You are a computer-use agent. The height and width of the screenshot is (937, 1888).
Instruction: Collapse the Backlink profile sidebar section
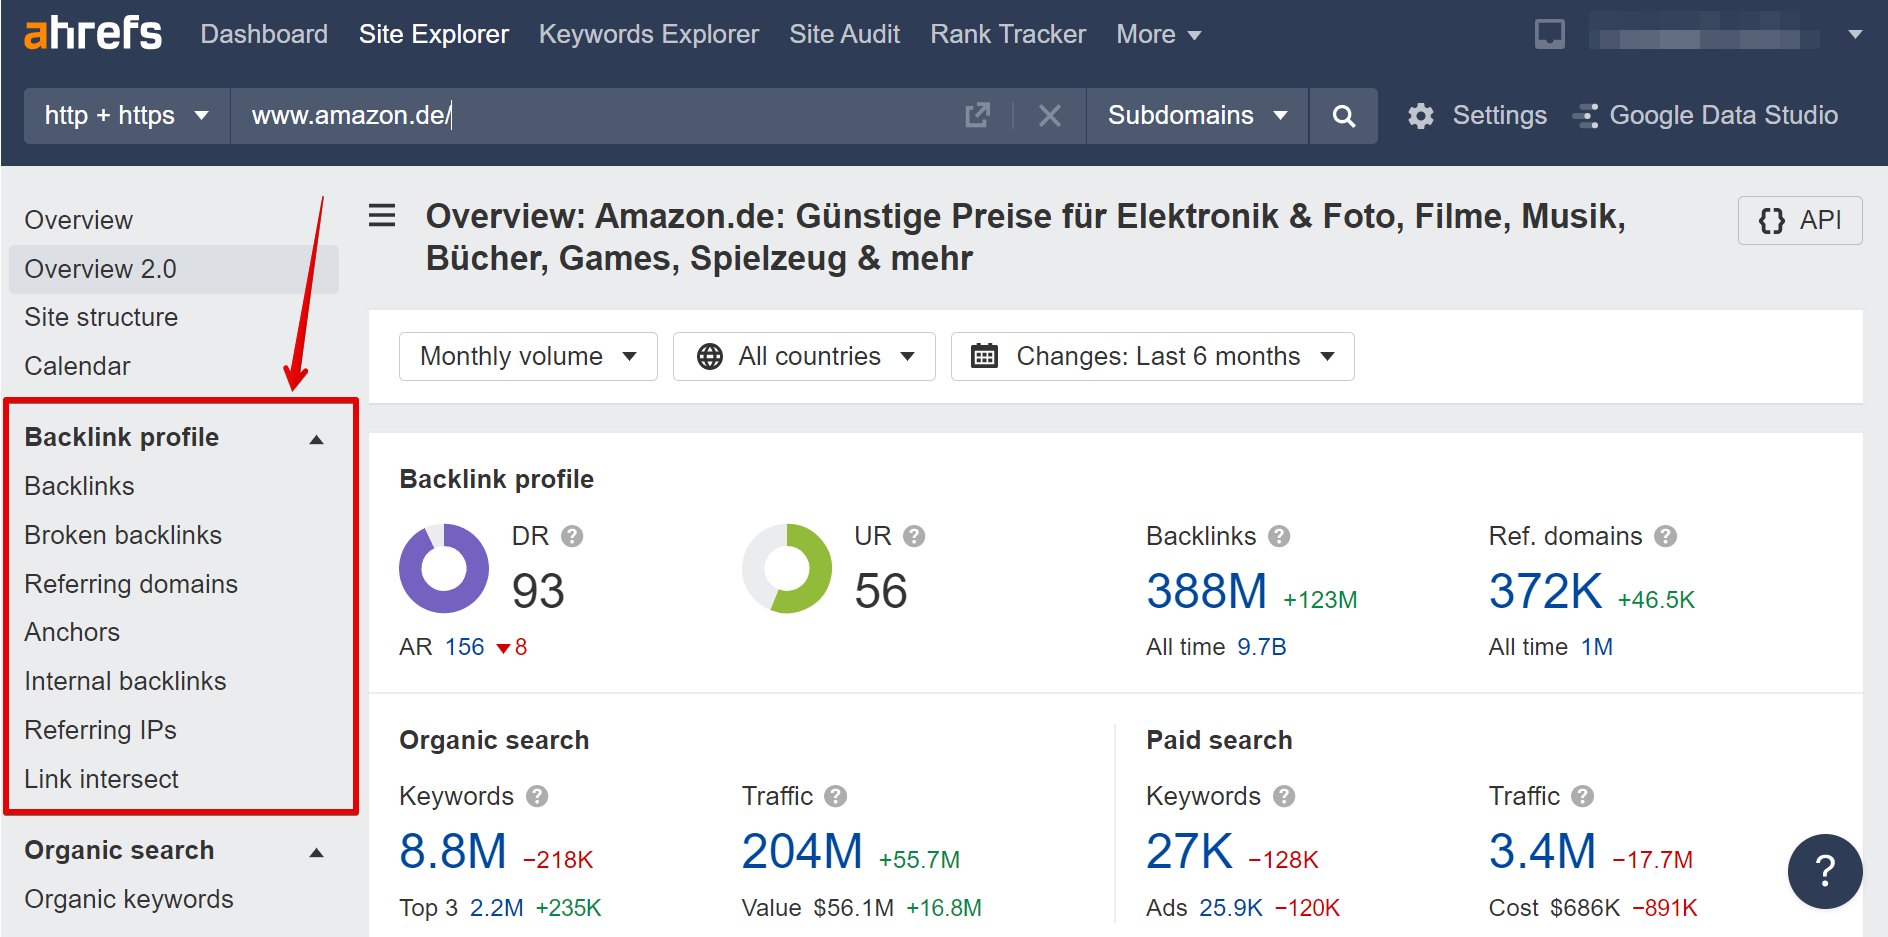click(316, 438)
